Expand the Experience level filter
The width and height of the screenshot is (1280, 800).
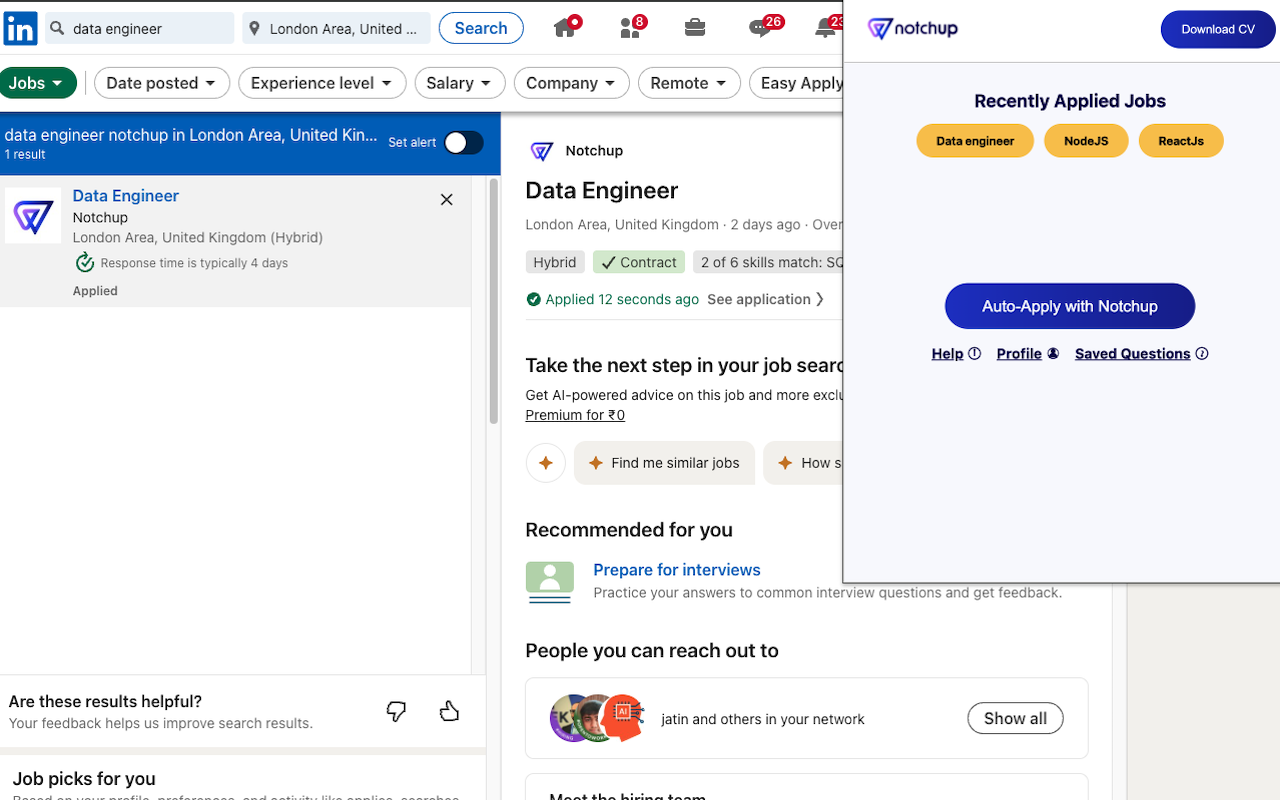(322, 83)
